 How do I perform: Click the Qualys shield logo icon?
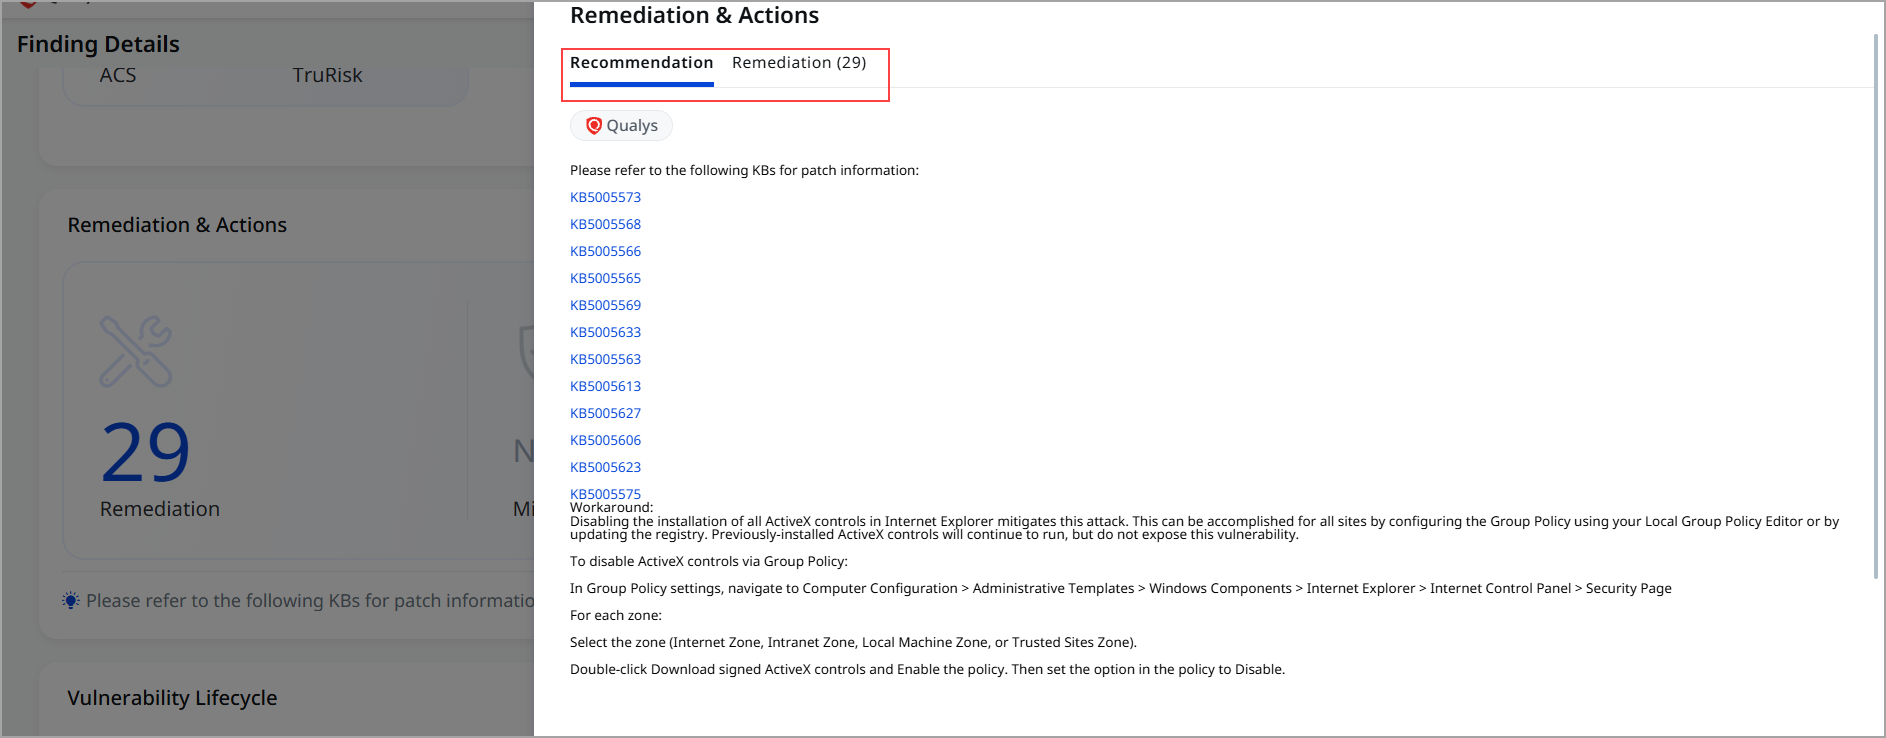tap(594, 125)
